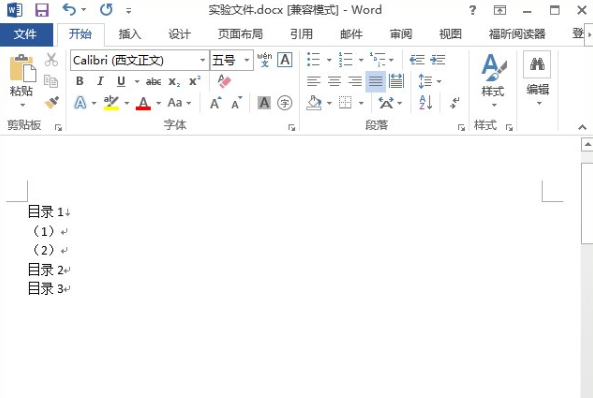Open Ribbon Display Options
593x398 pixels.
[x=500, y=10]
